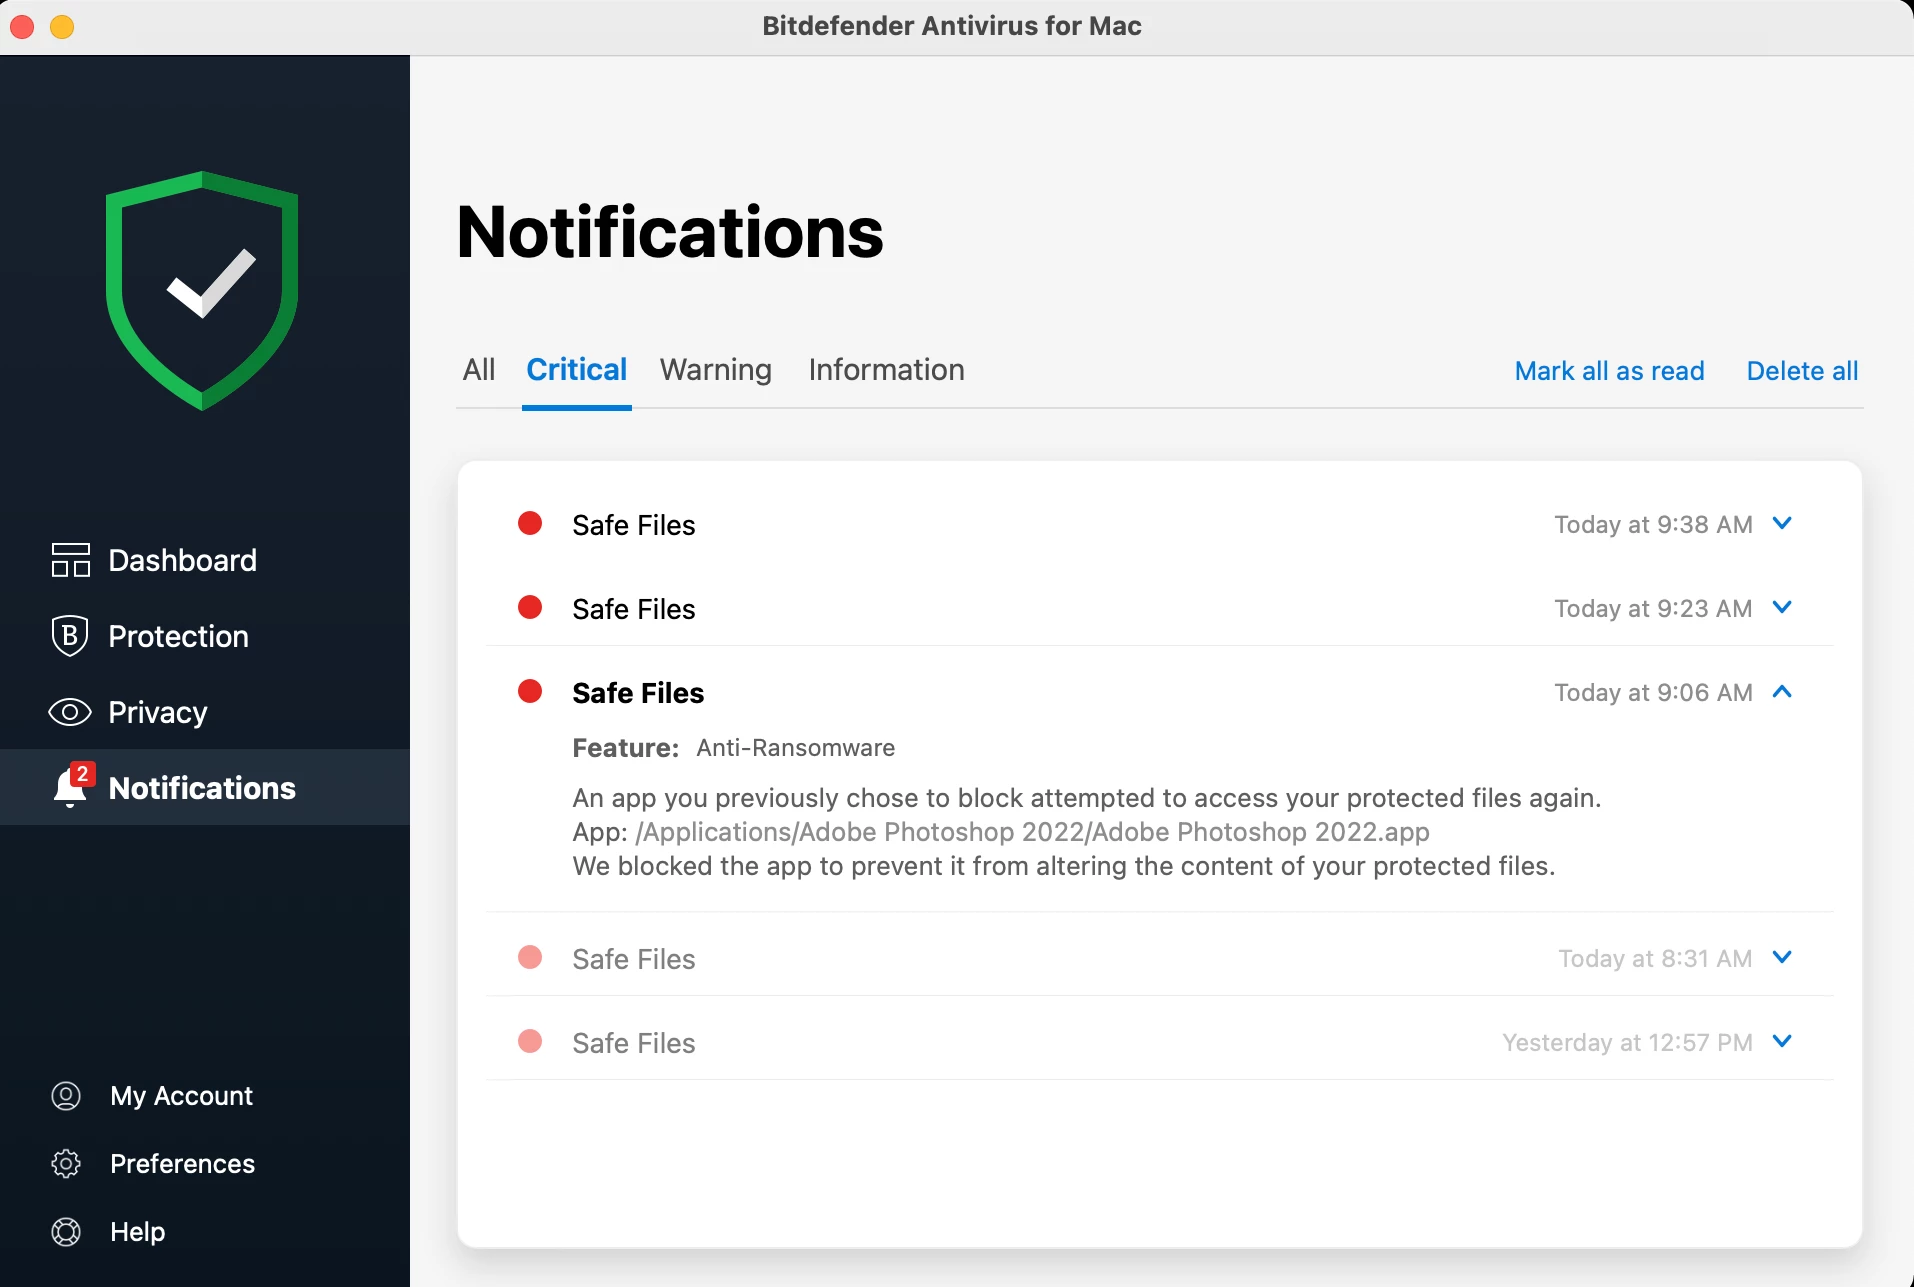Click the Dashboard grid icon in sidebar
1914x1287 pixels.
pyautogui.click(x=70, y=560)
